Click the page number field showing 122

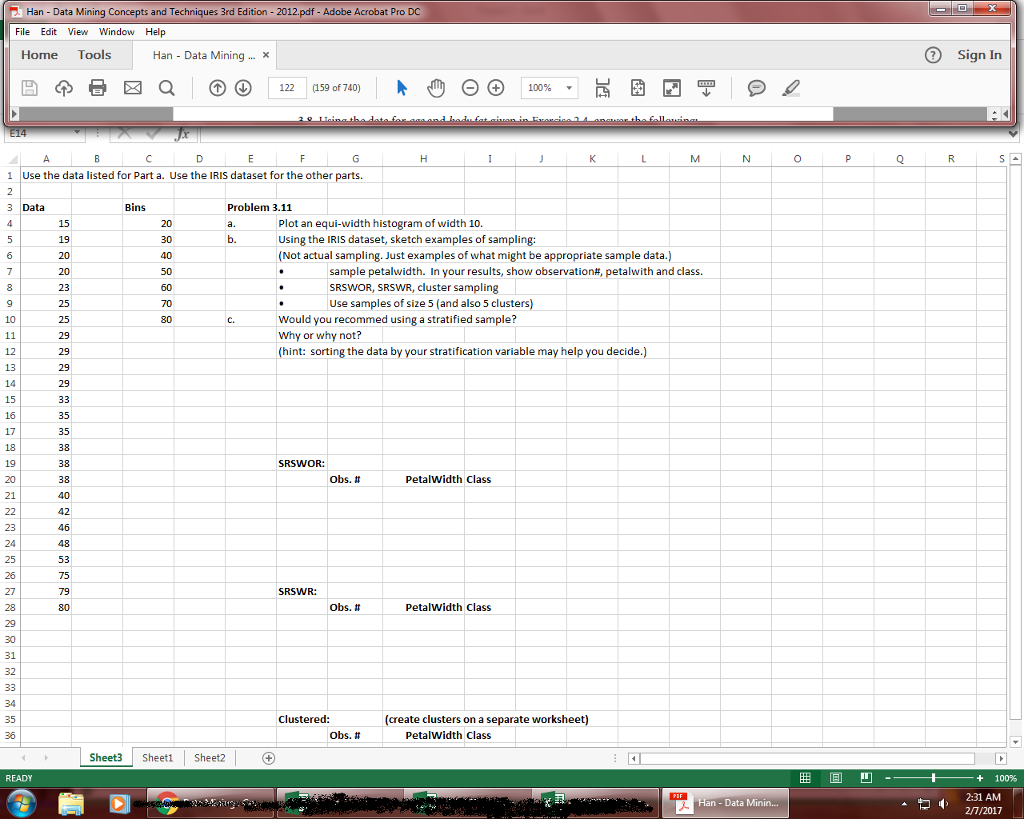[287, 88]
